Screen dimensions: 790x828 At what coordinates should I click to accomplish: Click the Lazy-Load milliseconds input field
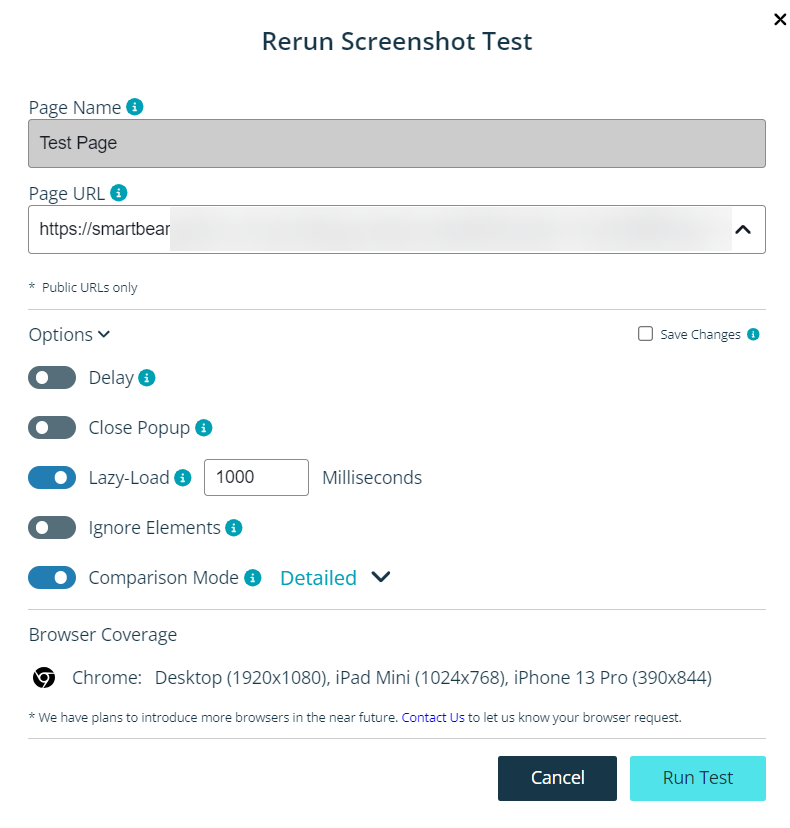tap(256, 477)
